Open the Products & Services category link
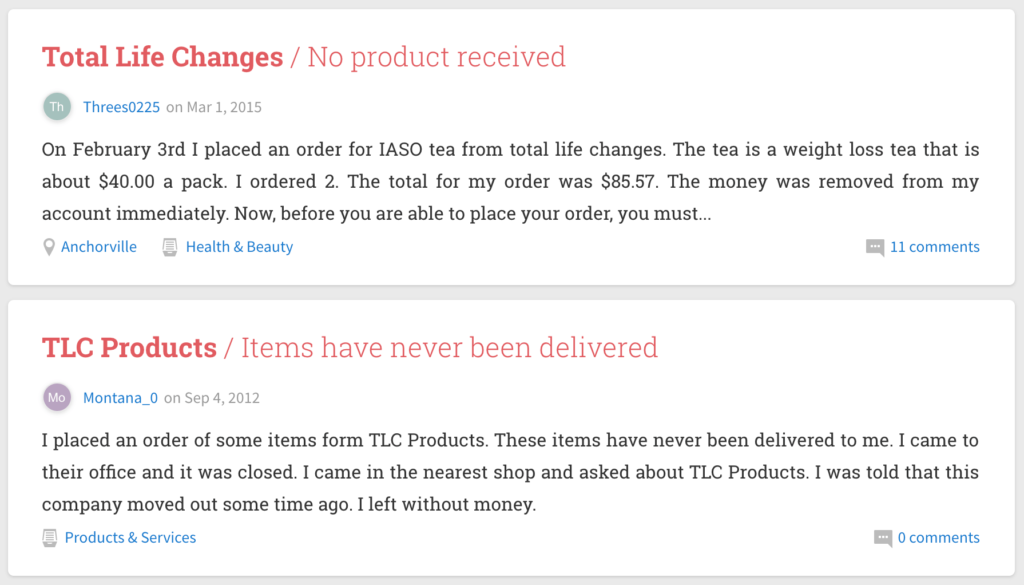 coord(129,537)
